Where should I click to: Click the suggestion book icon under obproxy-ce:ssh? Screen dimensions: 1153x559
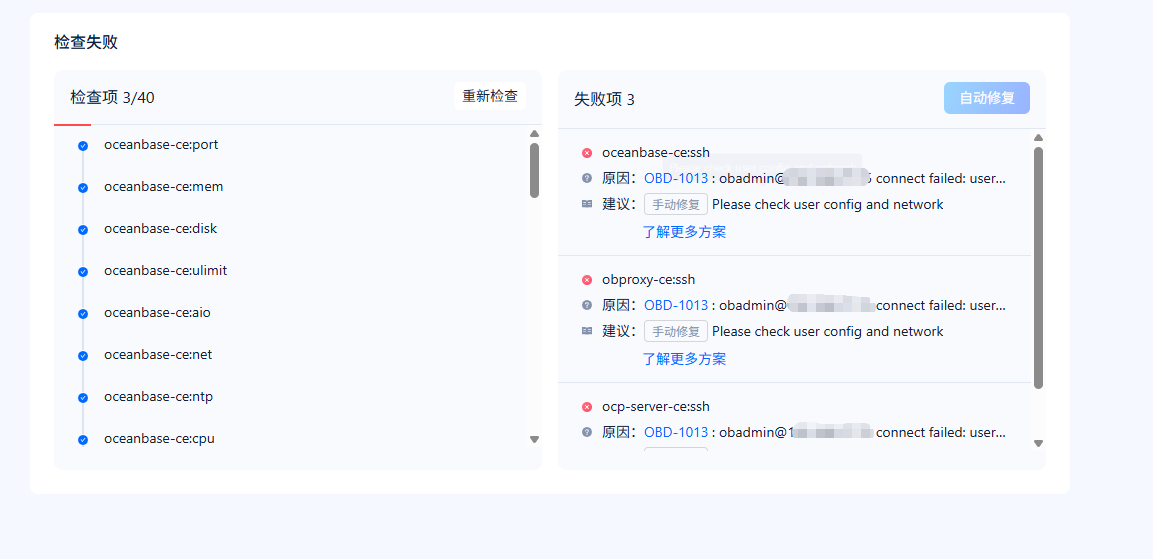[x=587, y=331]
